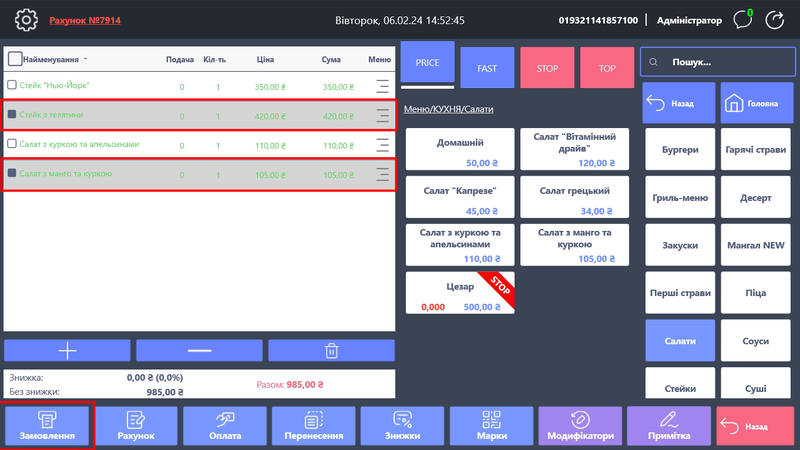Click the refresh arrow icon at top right
This screenshot has height=450, width=800.
tap(777, 19)
